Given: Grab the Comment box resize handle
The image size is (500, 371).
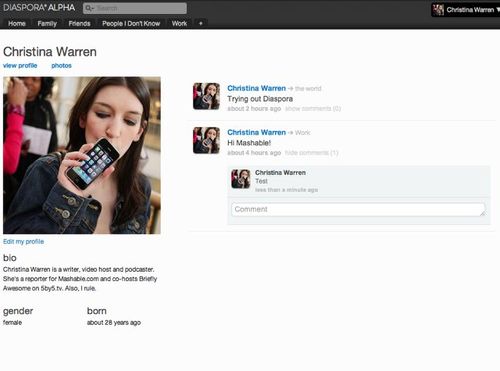Looking at the screenshot, I should point(482,213).
